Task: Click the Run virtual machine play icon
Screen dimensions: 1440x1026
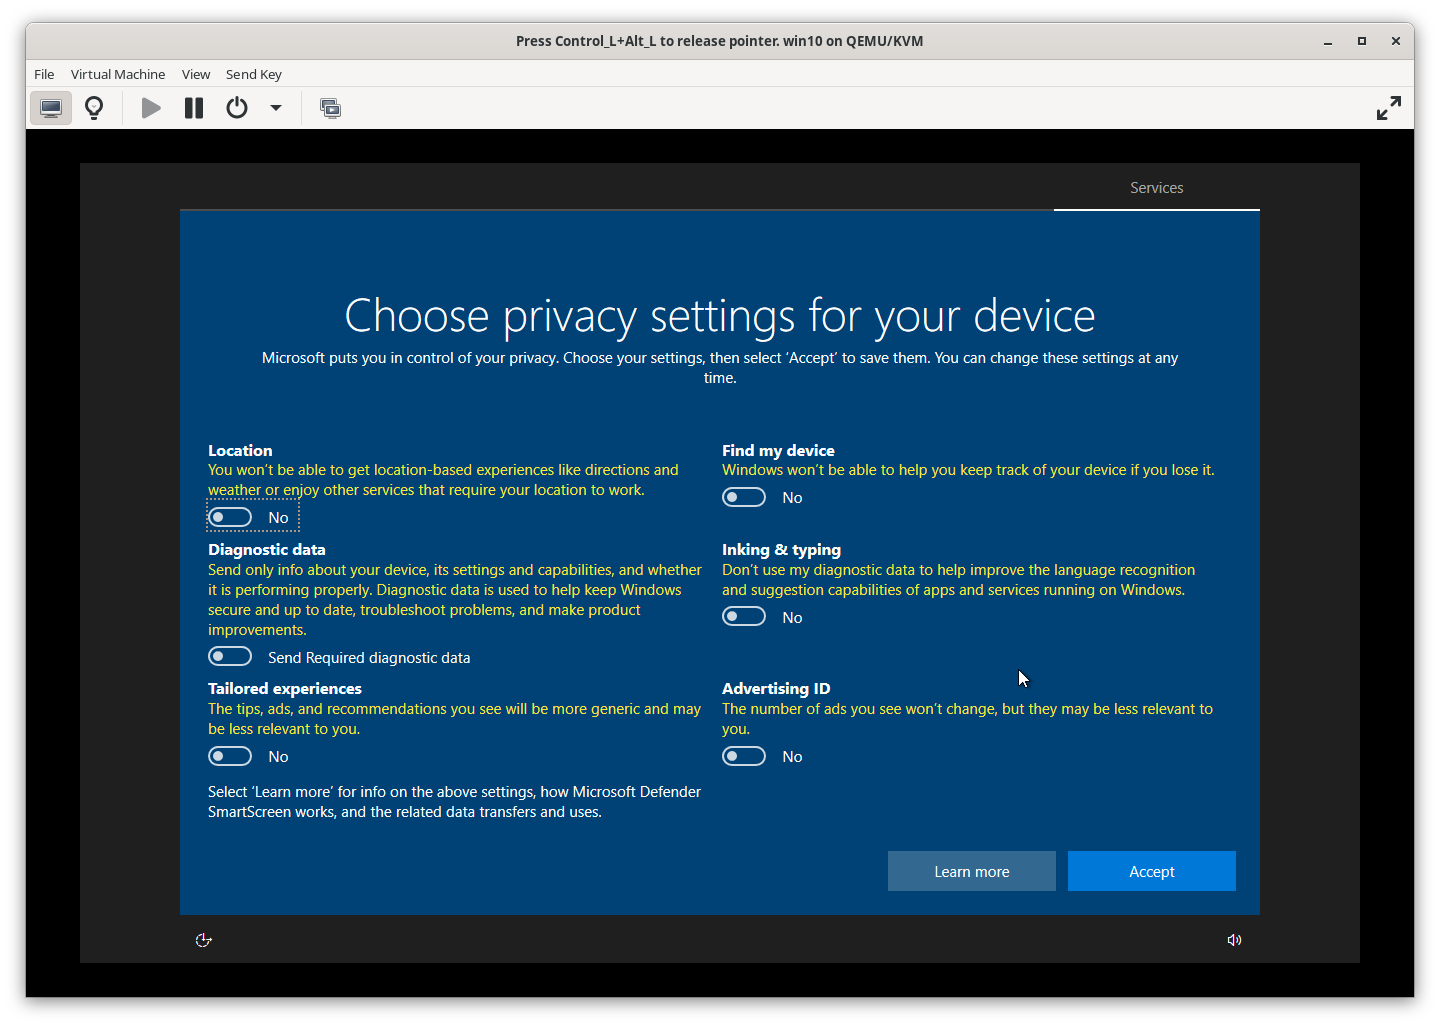Action: [151, 108]
